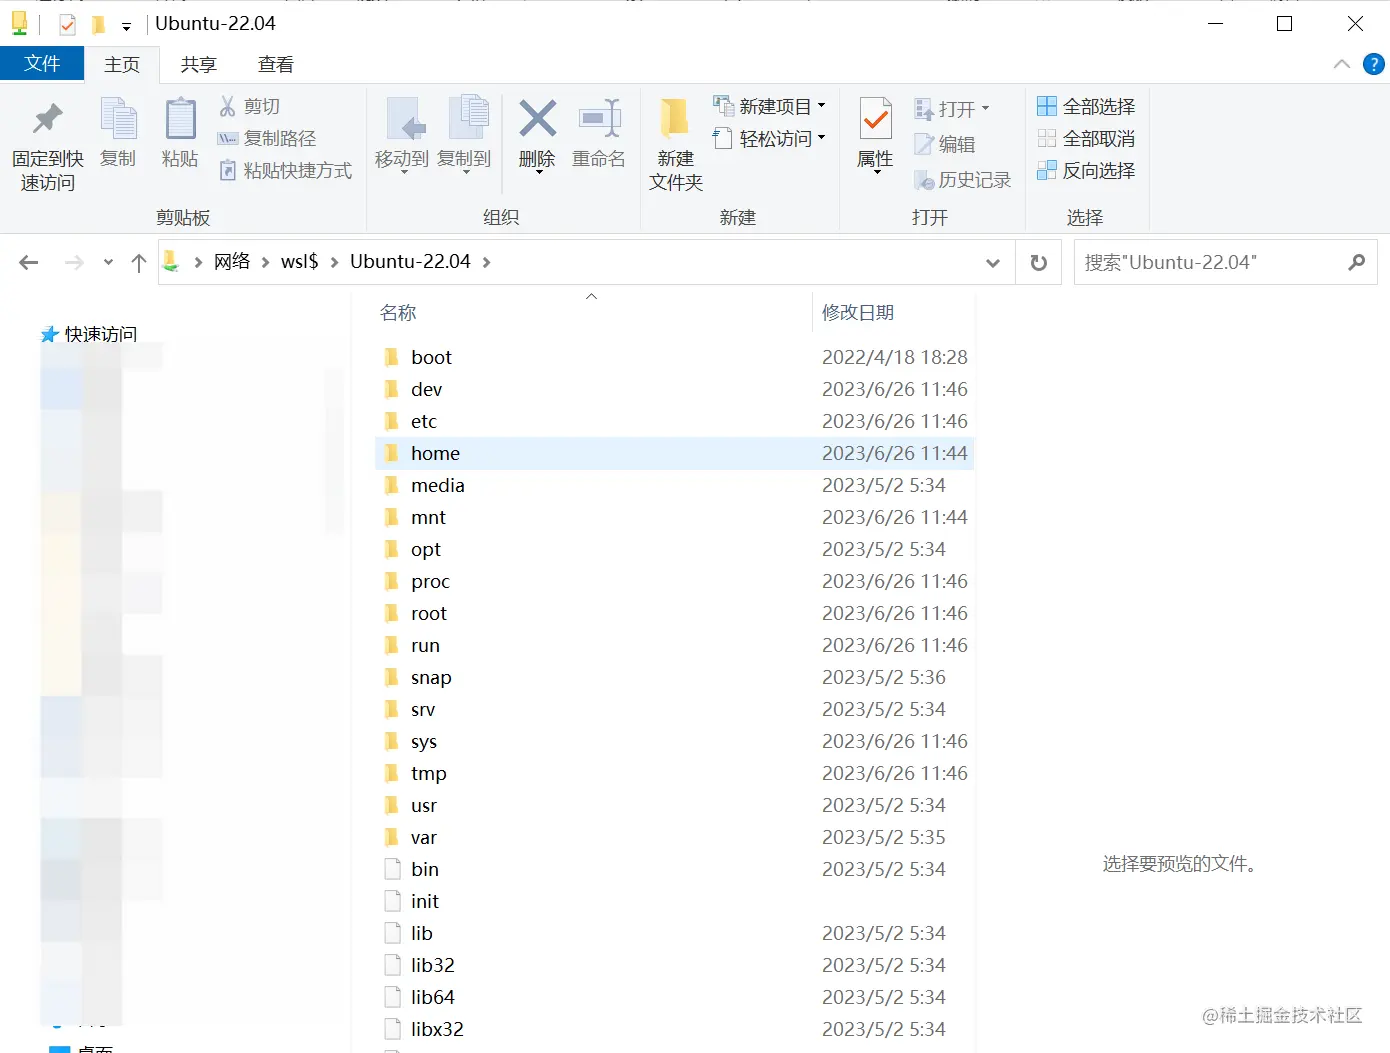Open the quick access toolbar customize dropdown
Image resolution: width=1390 pixels, height=1053 pixels.
[x=127, y=26]
